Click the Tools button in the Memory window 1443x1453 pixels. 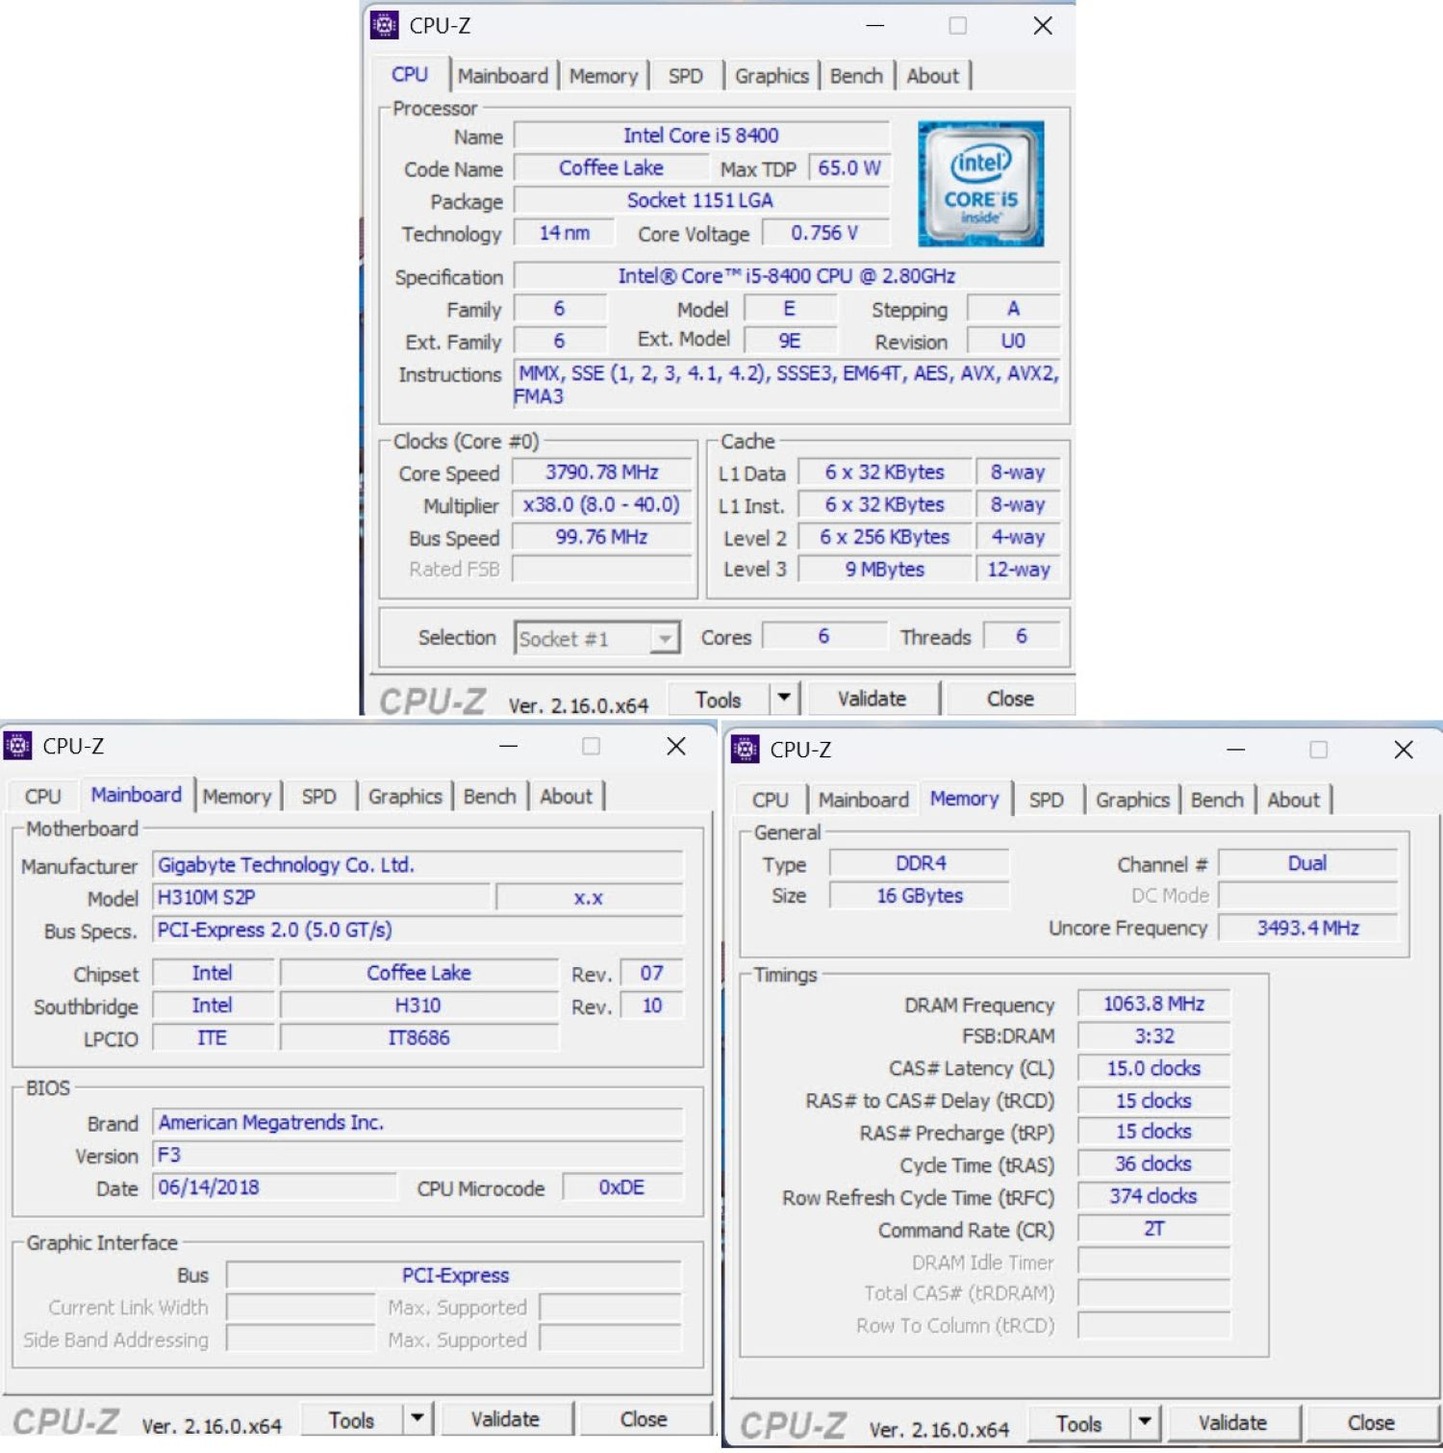tap(1079, 1423)
